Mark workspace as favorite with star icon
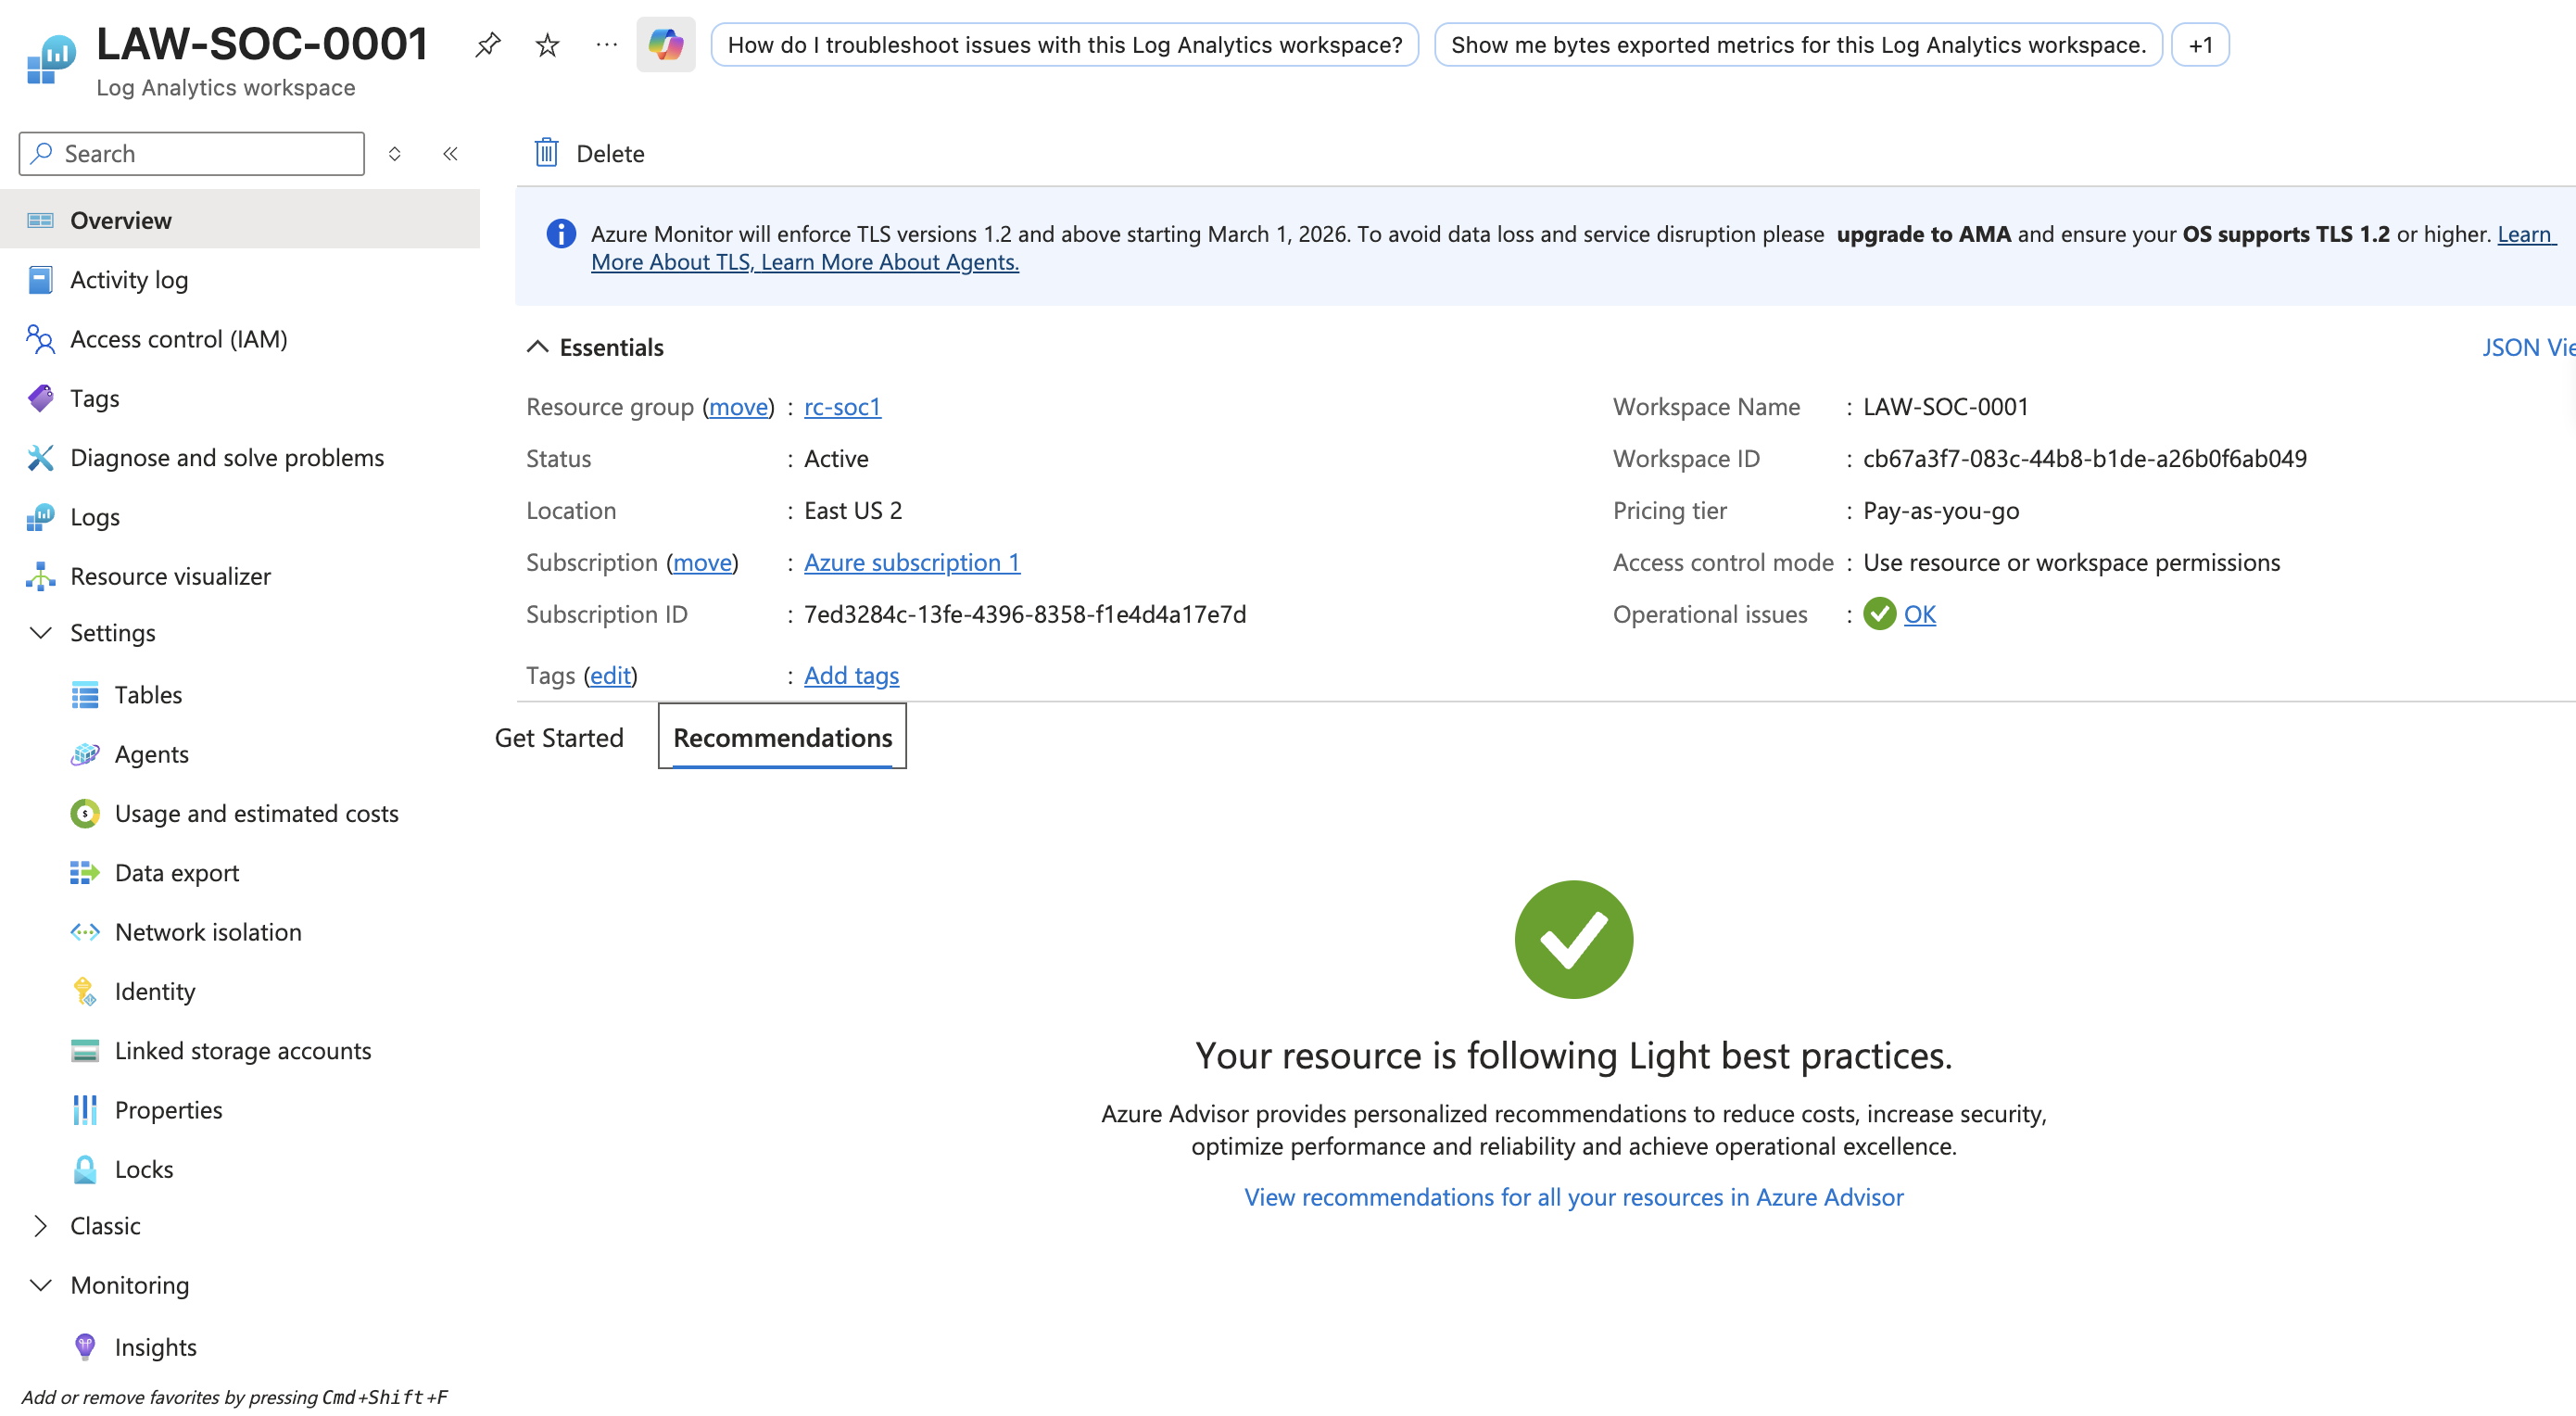Viewport: 2576px width, 1416px height. point(547,45)
